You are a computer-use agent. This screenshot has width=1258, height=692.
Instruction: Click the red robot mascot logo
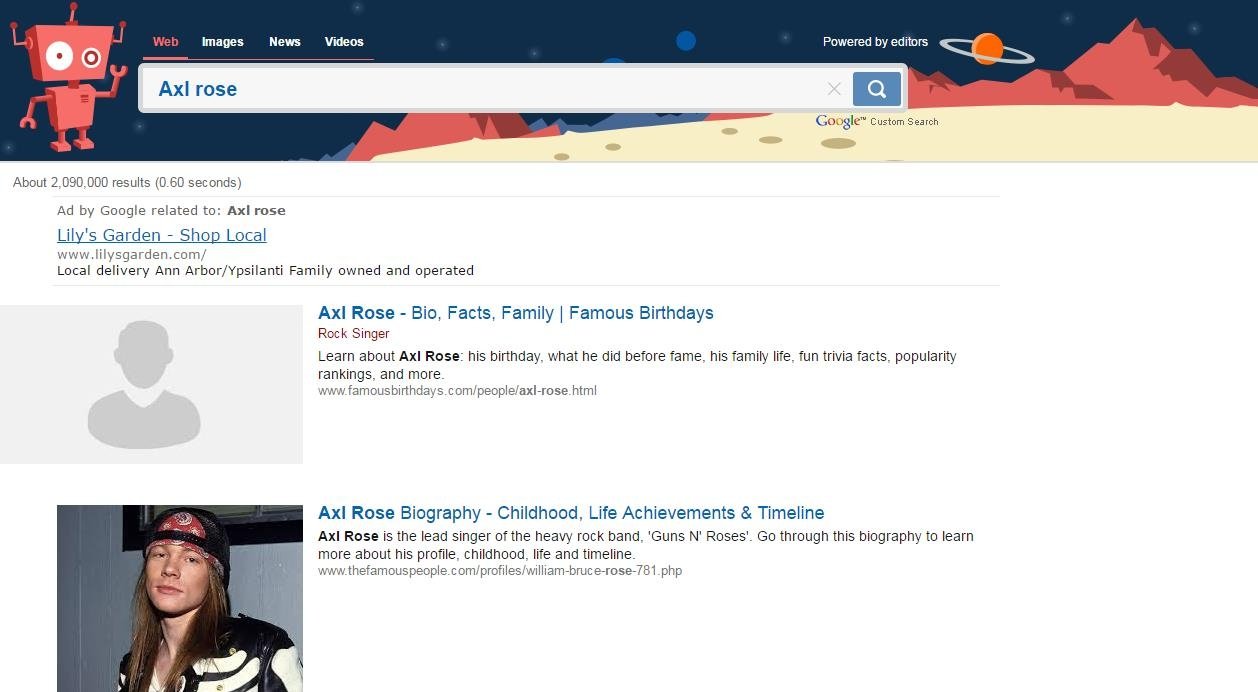(x=68, y=78)
